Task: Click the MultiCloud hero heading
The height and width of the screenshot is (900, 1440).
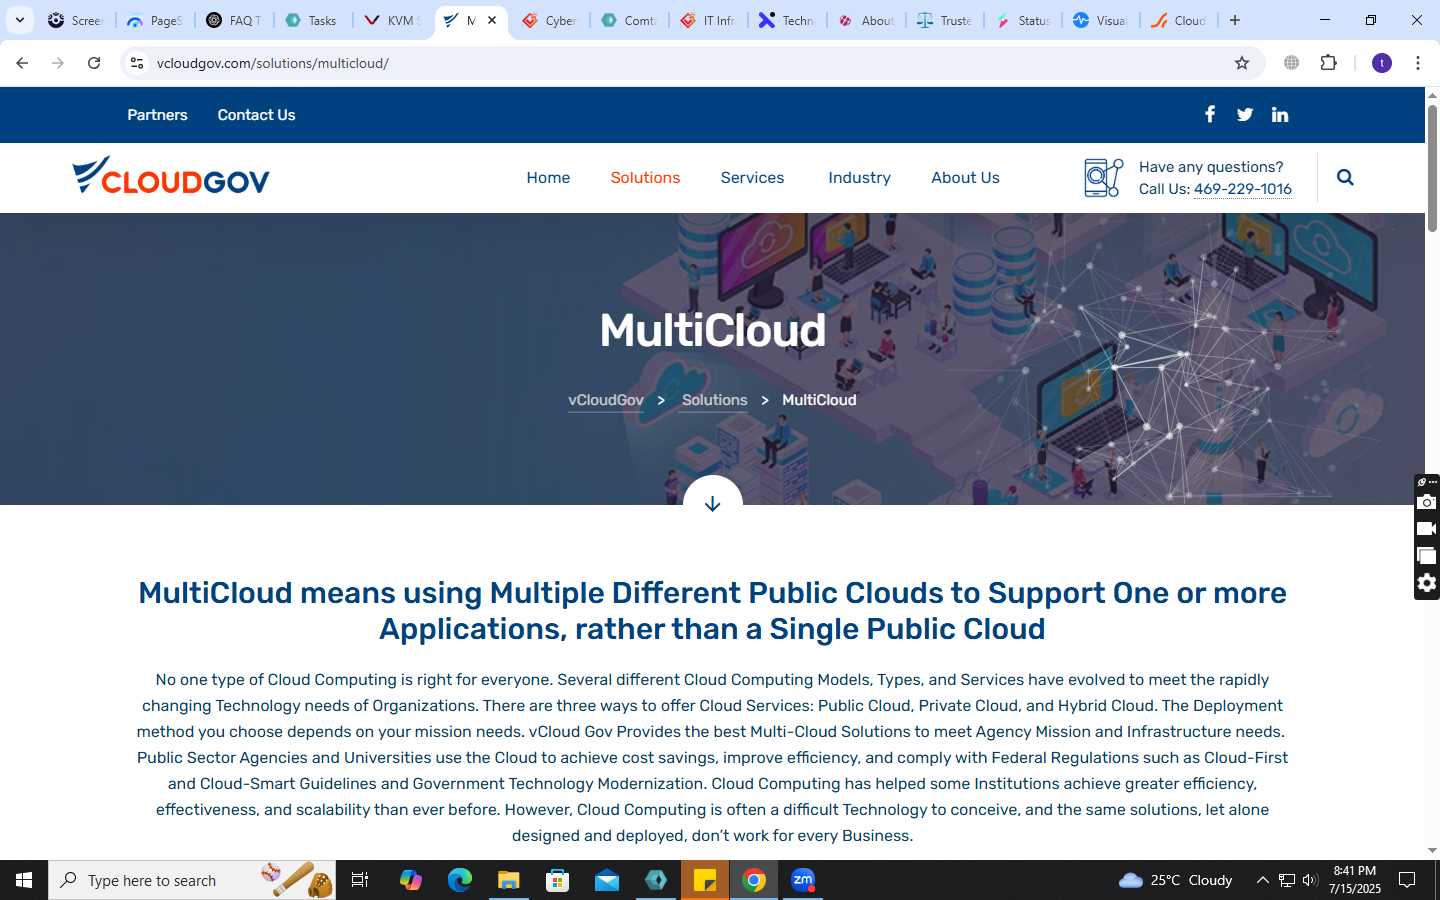Action: click(712, 331)
